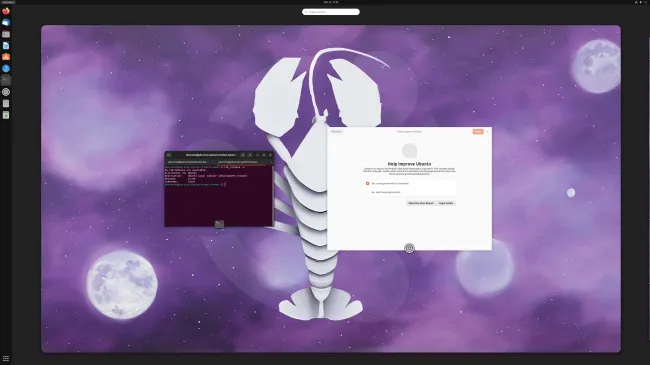Open the Help question-mark dock icon

tap(6, 68)
